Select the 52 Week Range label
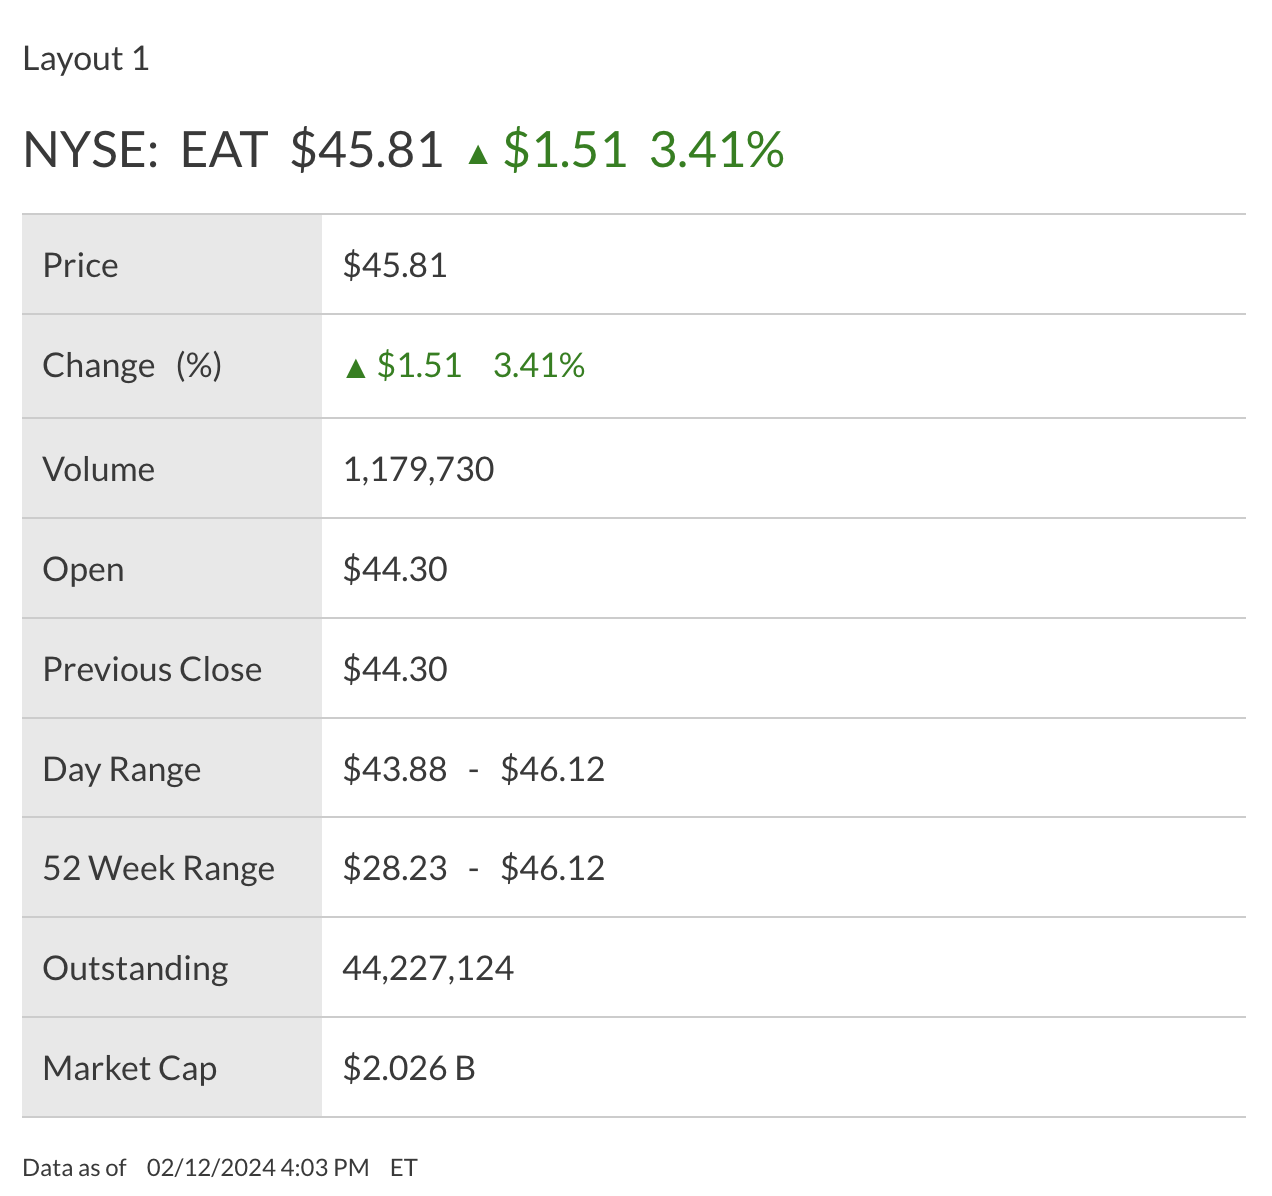The image size is (1272, 1196). pos(159,868)
